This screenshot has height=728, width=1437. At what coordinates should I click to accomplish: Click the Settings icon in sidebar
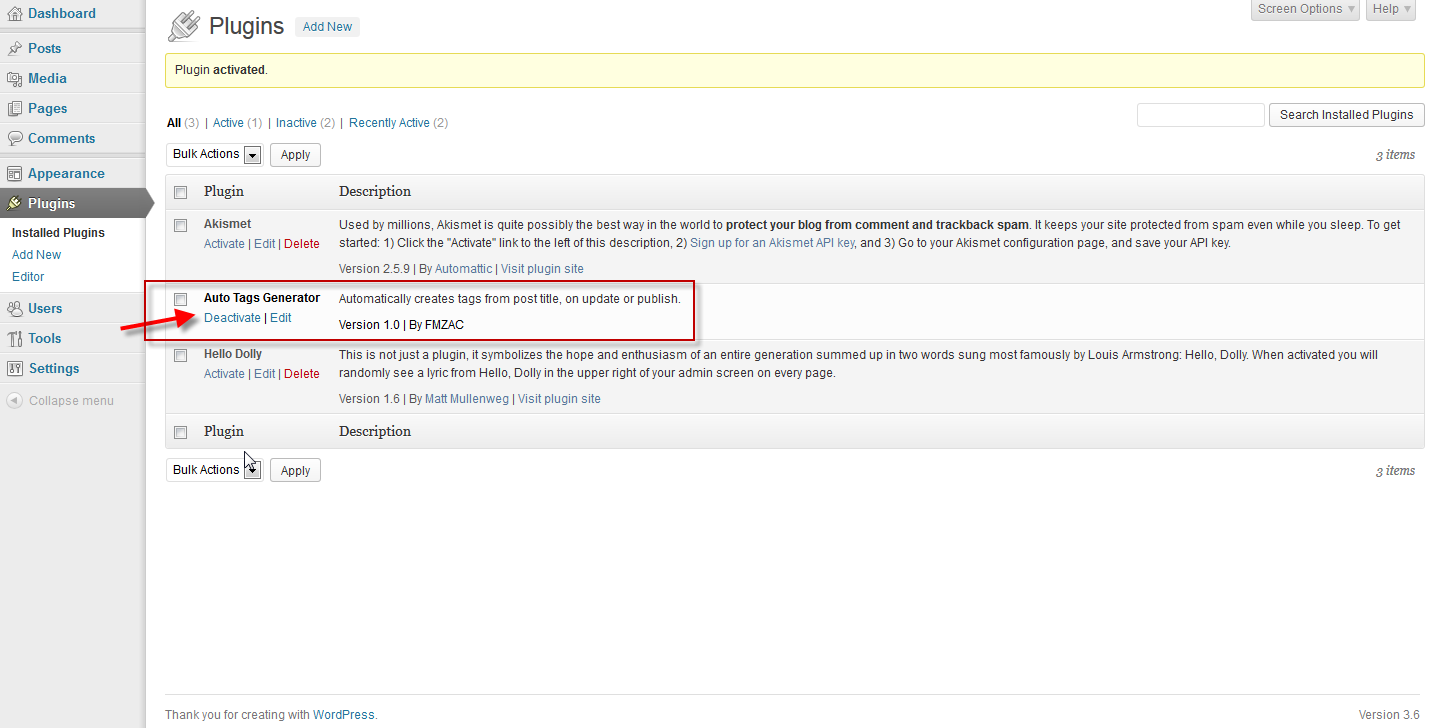click(14, 368)
